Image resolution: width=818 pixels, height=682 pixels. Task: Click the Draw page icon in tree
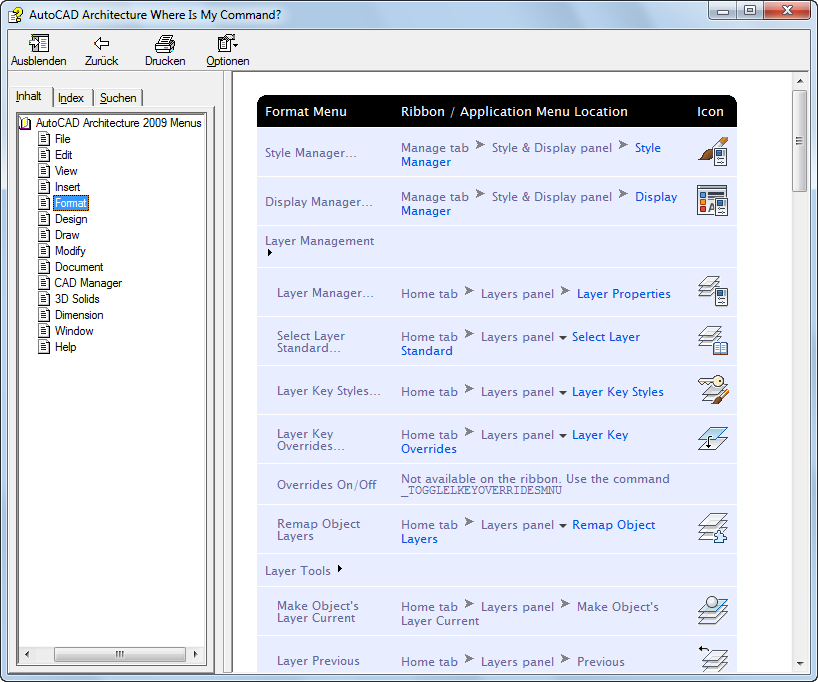pyautogui.click(x=44, y=235)
